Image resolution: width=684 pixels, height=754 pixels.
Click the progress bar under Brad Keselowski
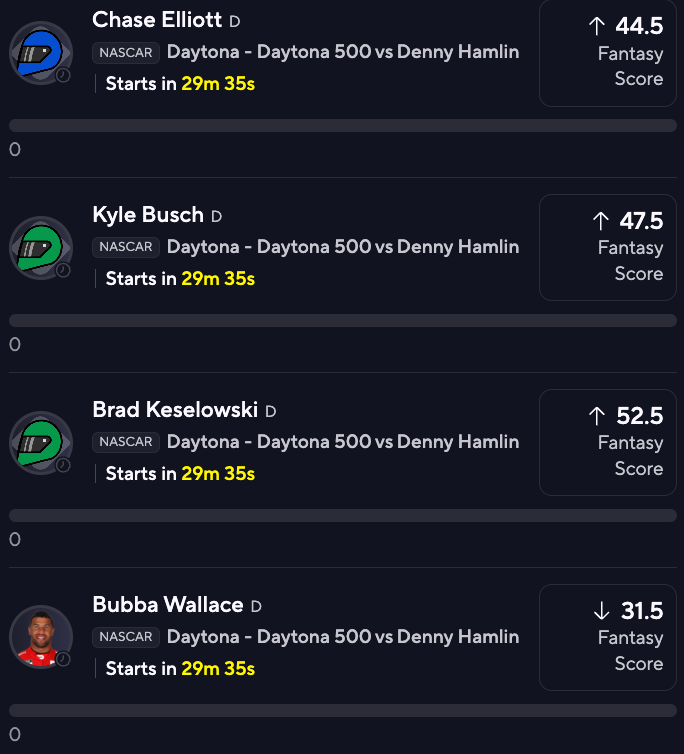(x=343, y=516)
